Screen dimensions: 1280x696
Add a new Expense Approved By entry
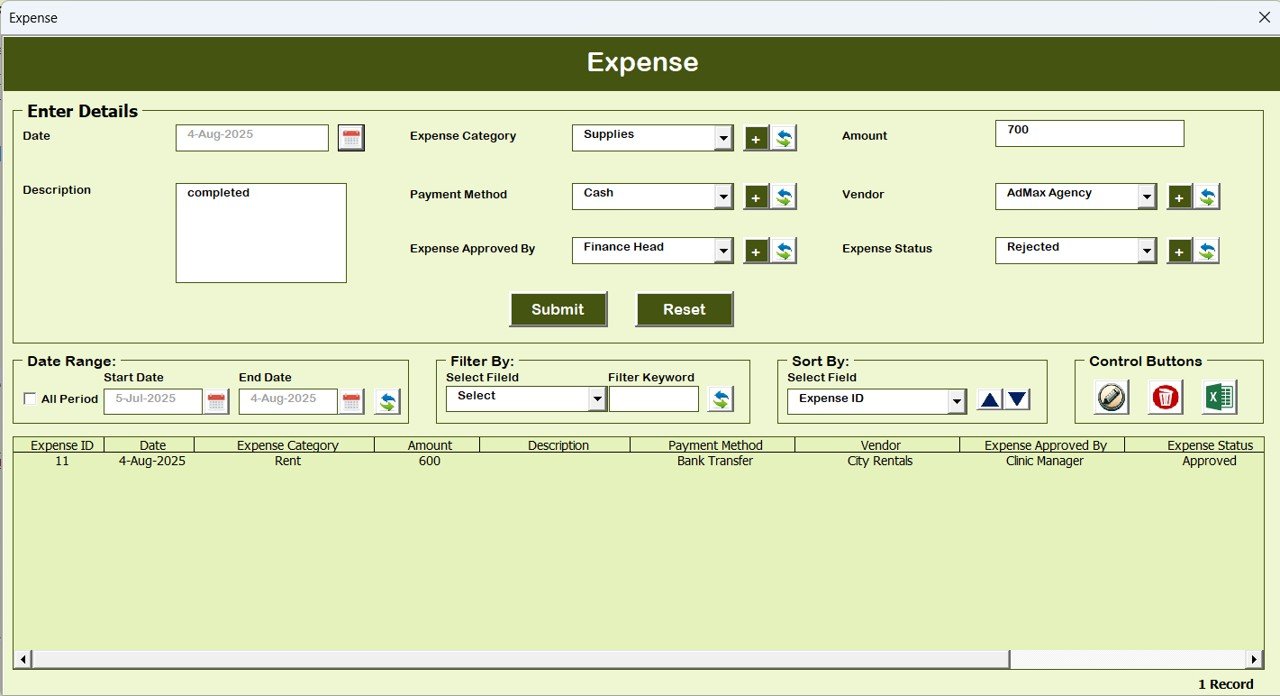pos(757,251)
